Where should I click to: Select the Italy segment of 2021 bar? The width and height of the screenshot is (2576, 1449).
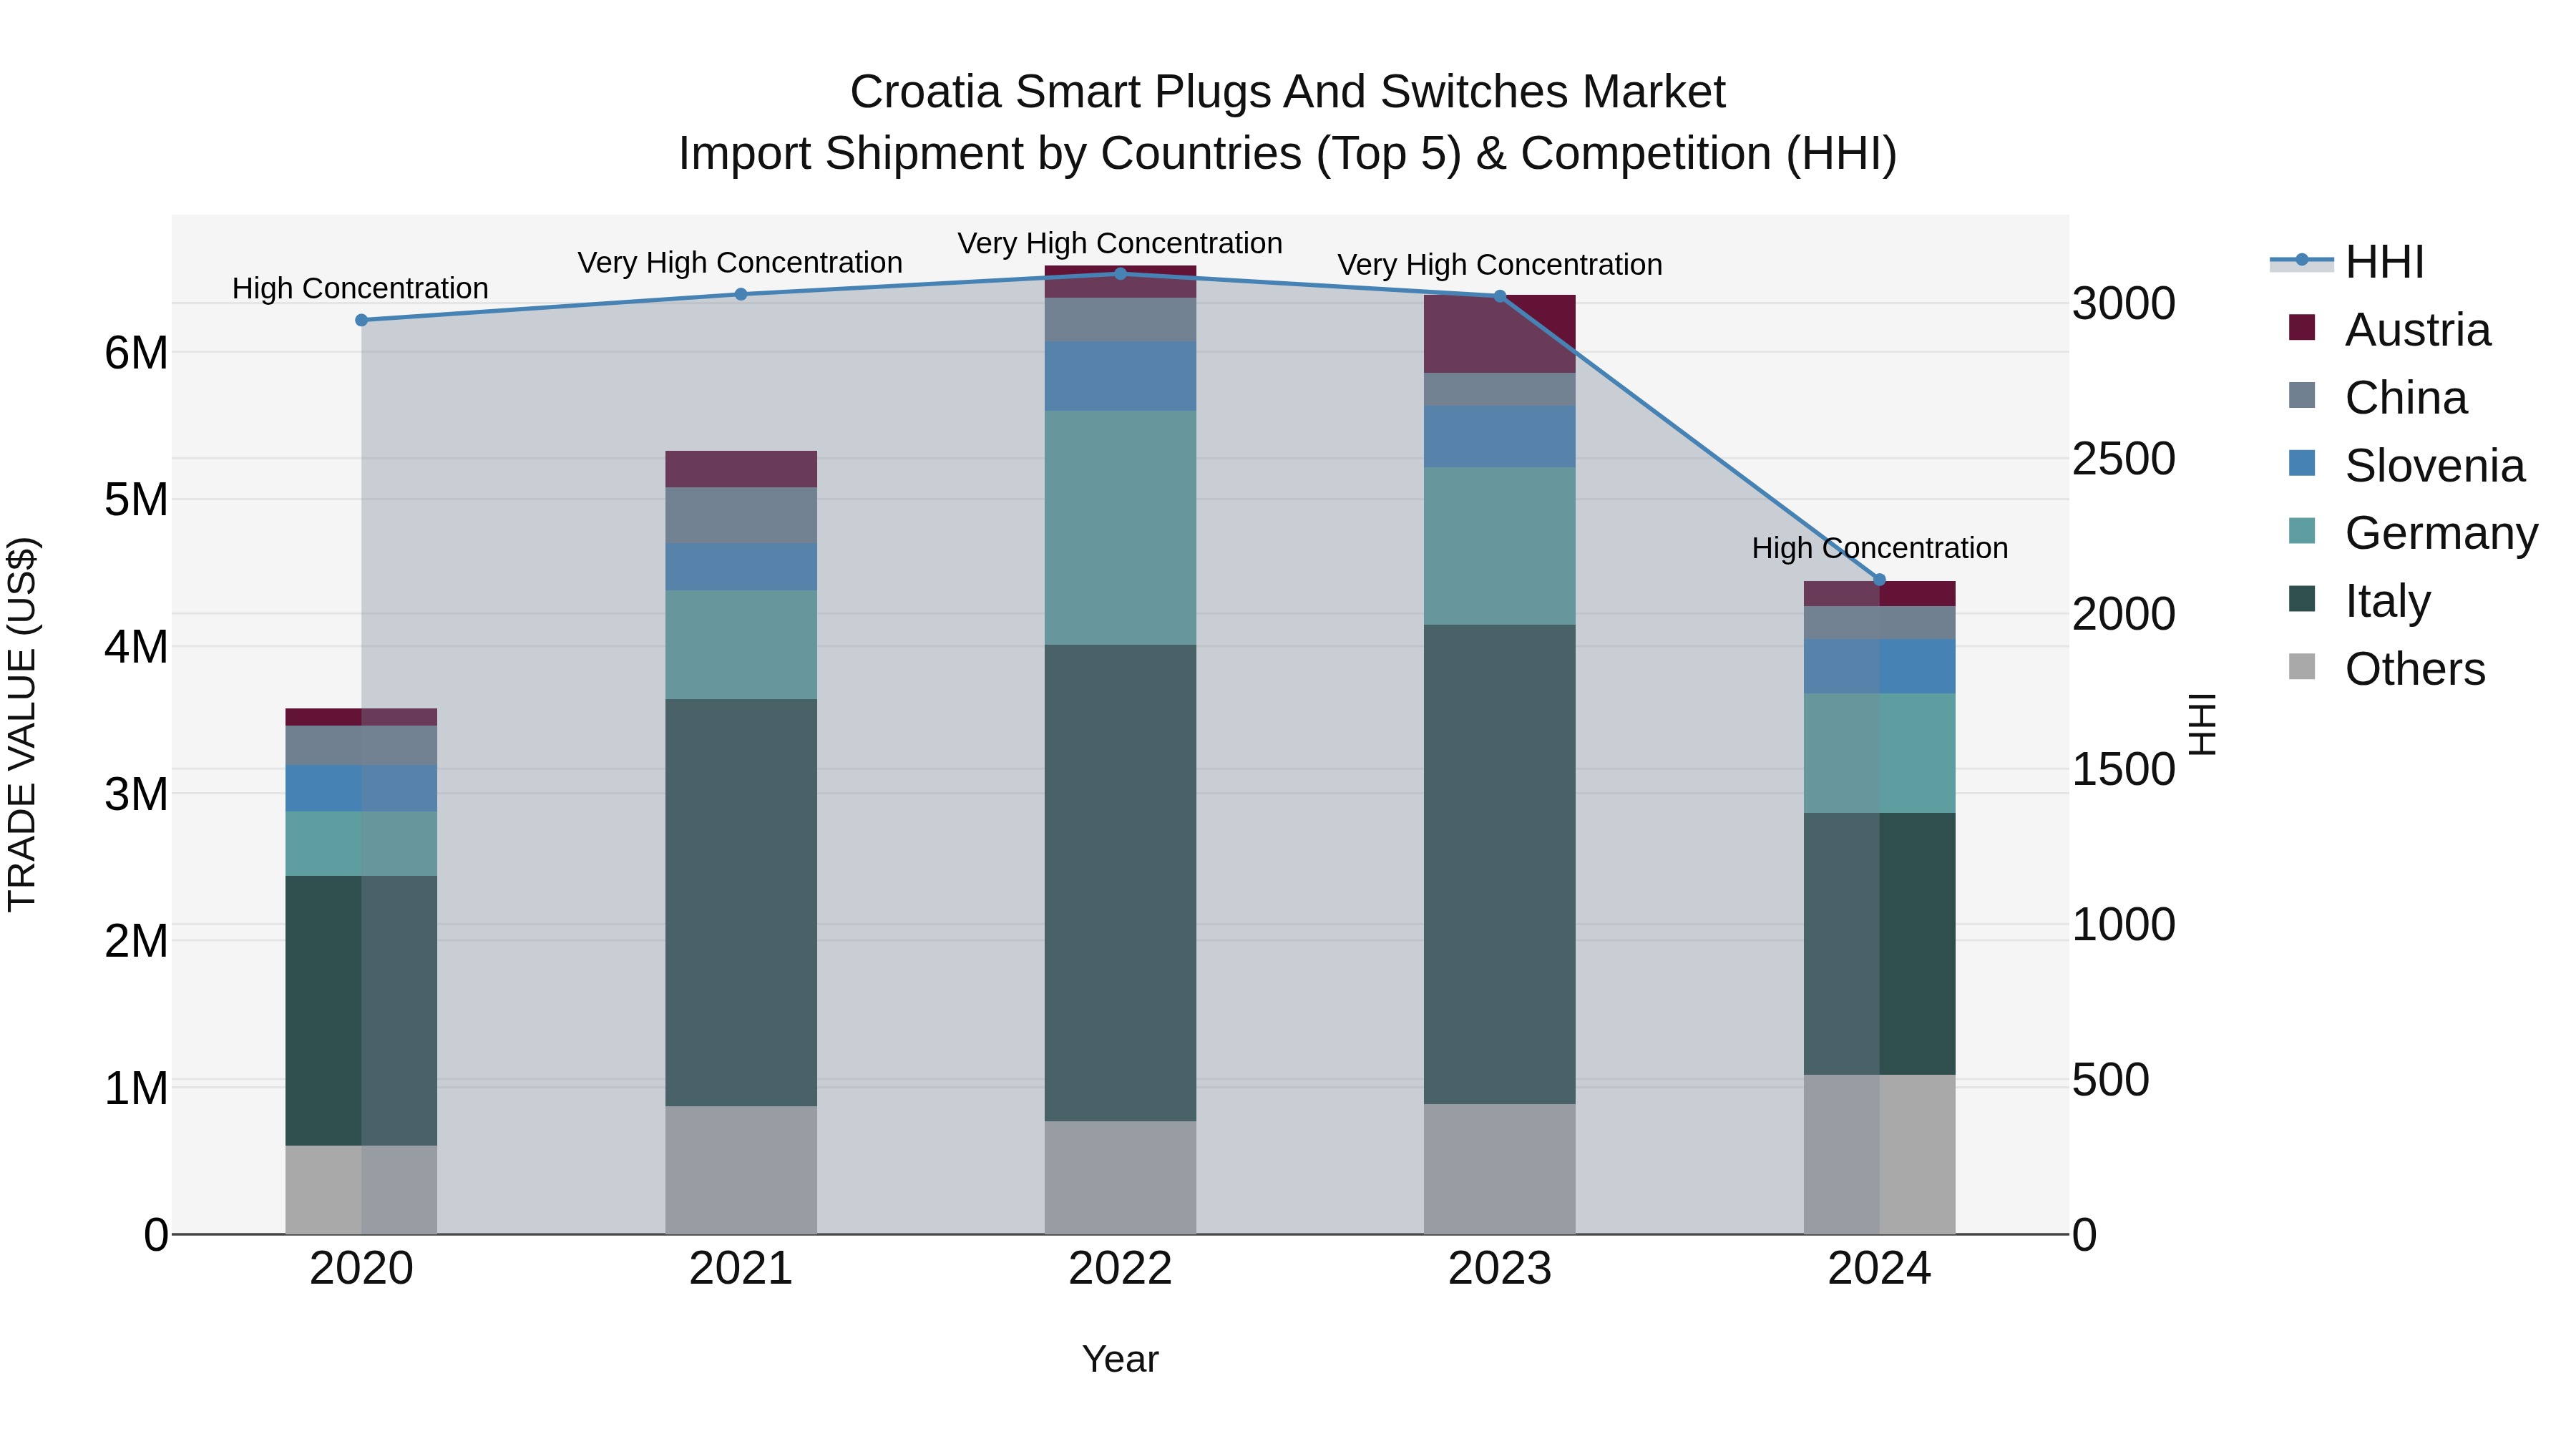tap(741, 902)
